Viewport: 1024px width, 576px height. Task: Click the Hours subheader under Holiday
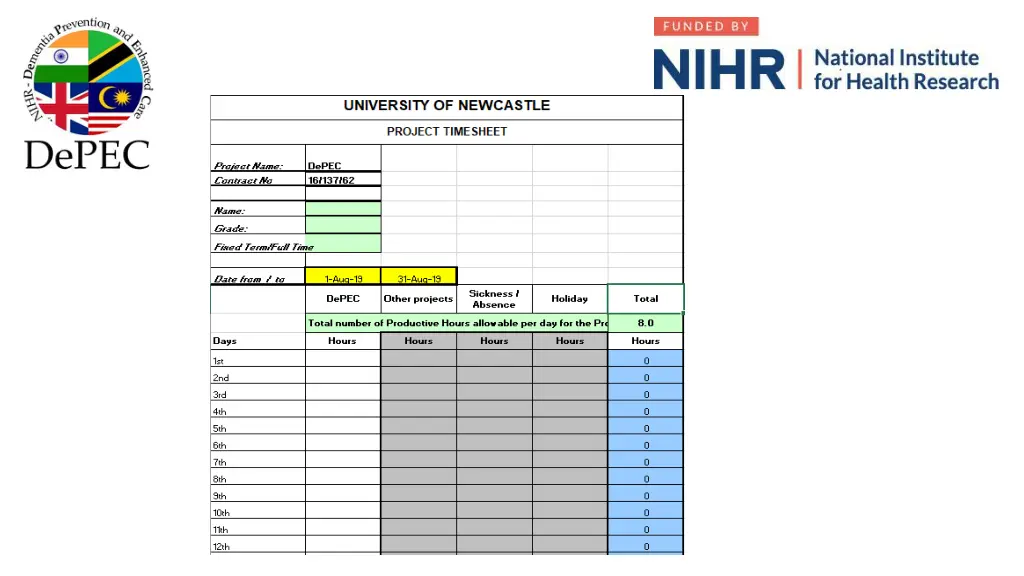tap(570, 341)
